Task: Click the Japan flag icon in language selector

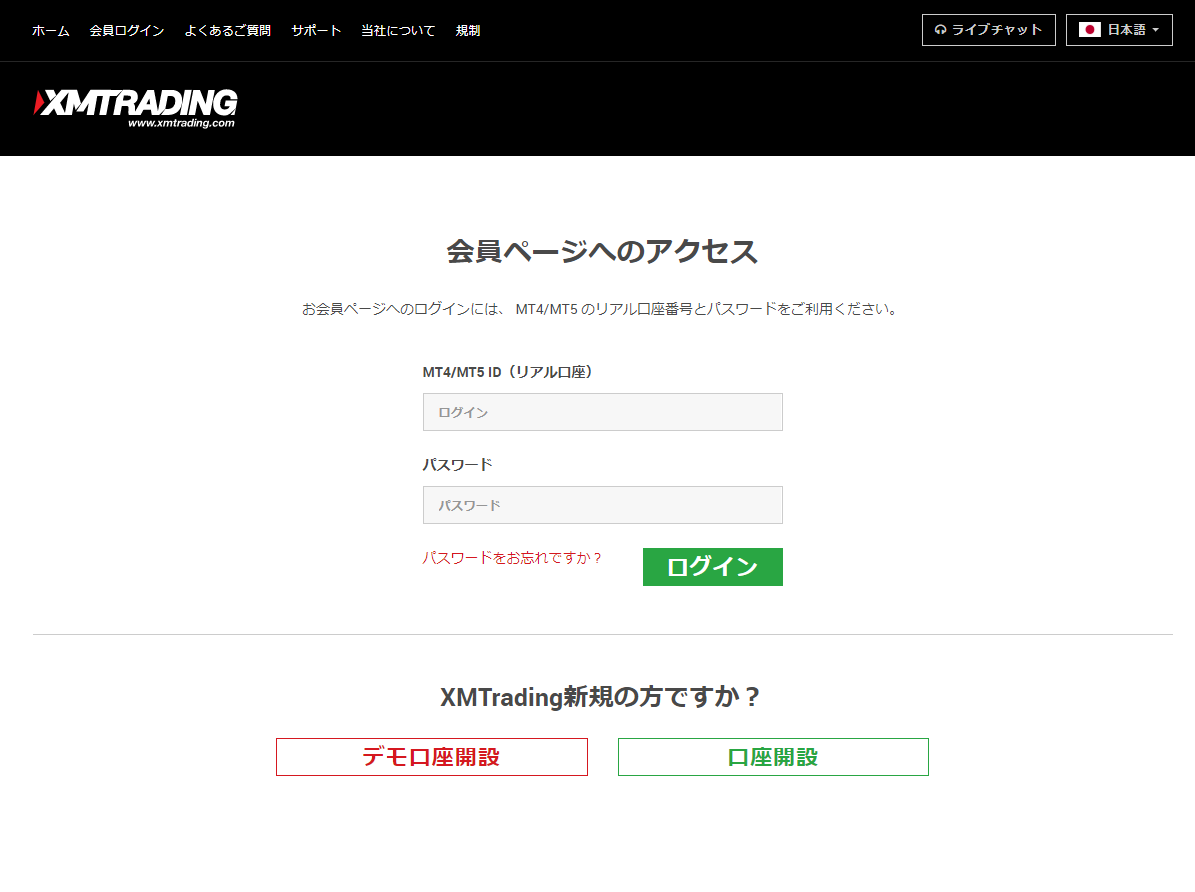Action: tap(1090, 30)
